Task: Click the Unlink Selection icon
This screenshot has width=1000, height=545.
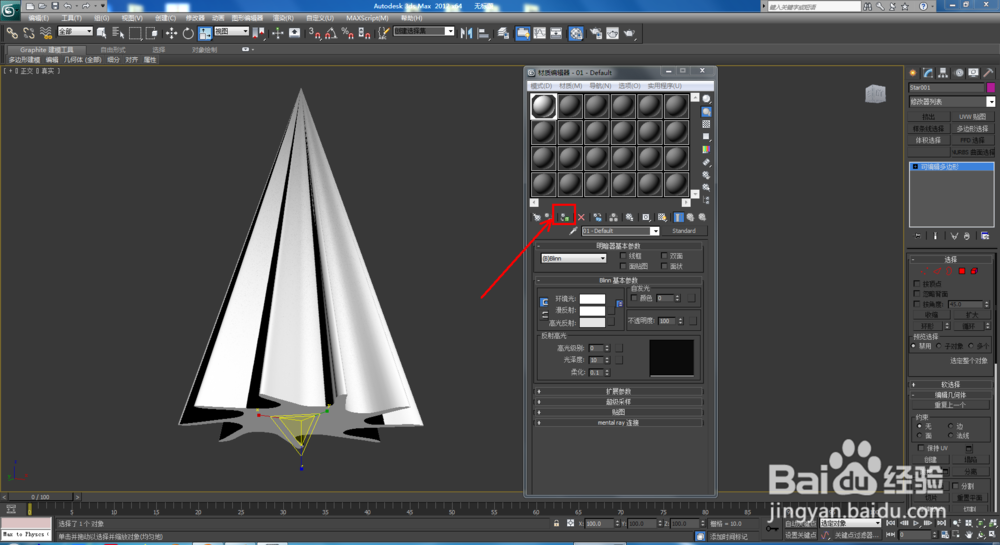Action: (29, 33)
